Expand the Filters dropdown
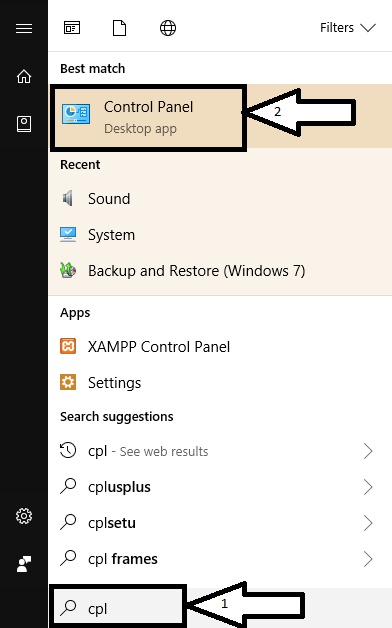The width and height of the screenshot is (392, 628). (x=348, y=28)
